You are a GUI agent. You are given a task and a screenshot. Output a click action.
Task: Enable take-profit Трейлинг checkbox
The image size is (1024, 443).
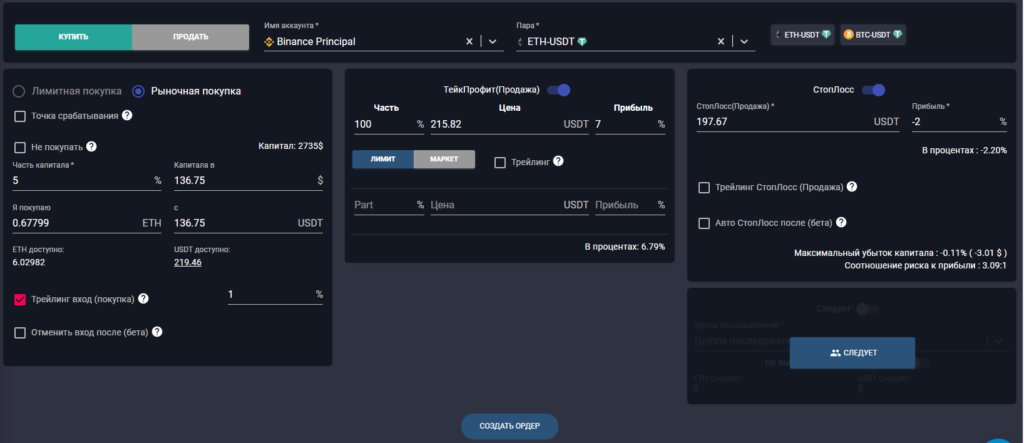(500, 162)
